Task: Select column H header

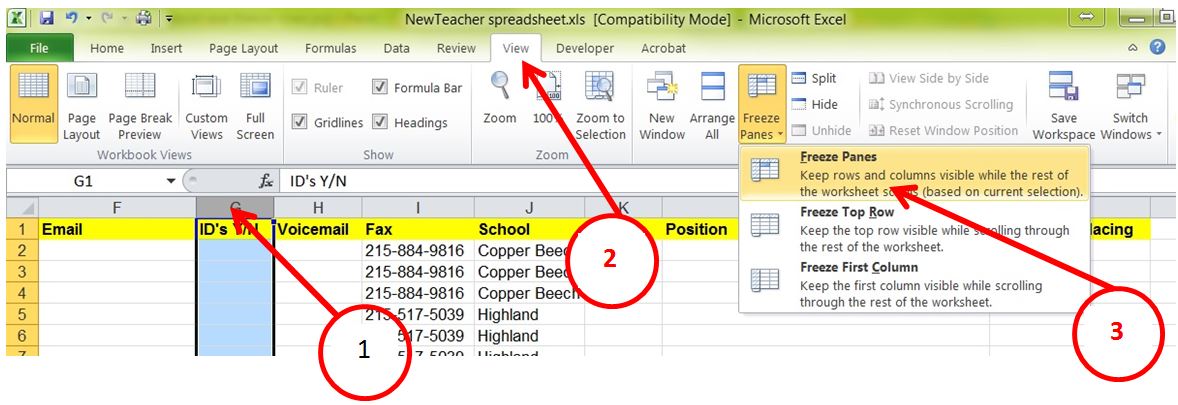Action: (318, 207)
